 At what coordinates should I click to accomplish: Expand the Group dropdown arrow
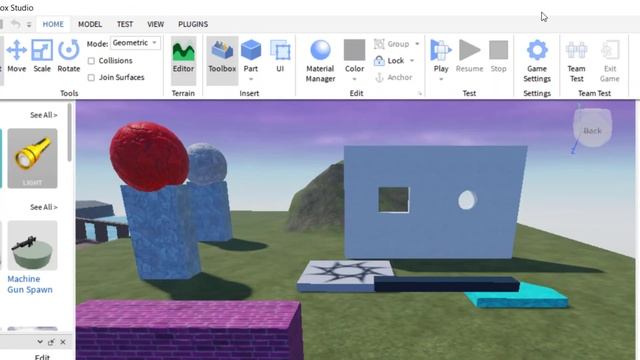(417, 44)
